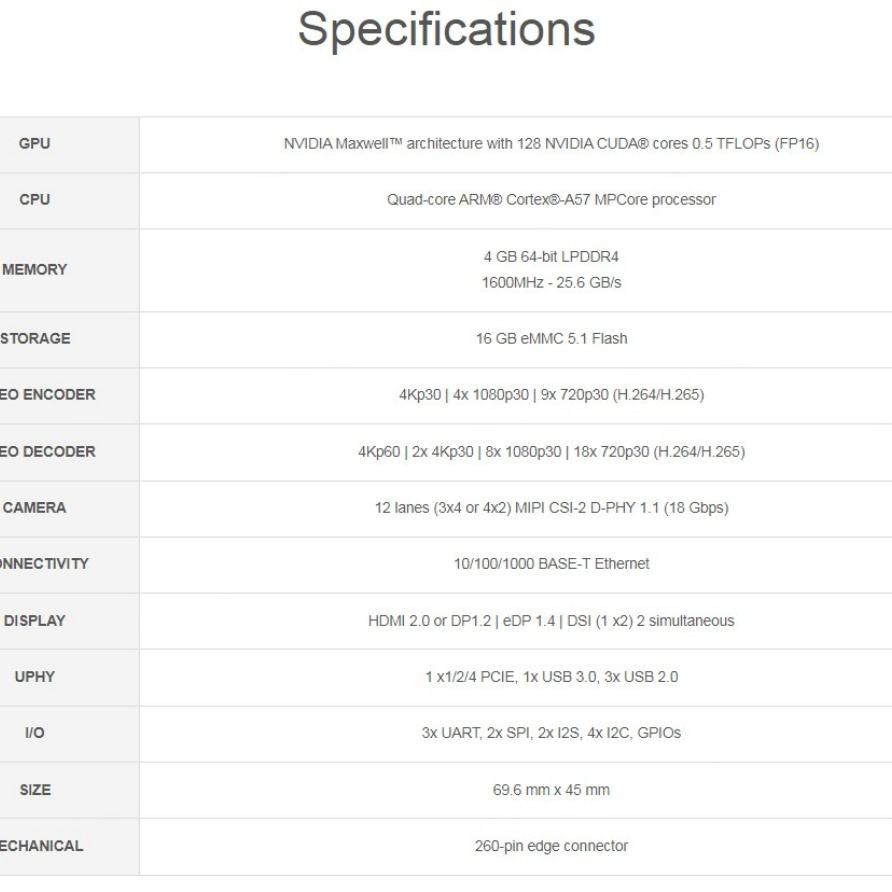This screenshot has width=892, height=892.
Task: Select the 12 lanes MIPI CSI-2 text
Action: click(x=551, y=508)
